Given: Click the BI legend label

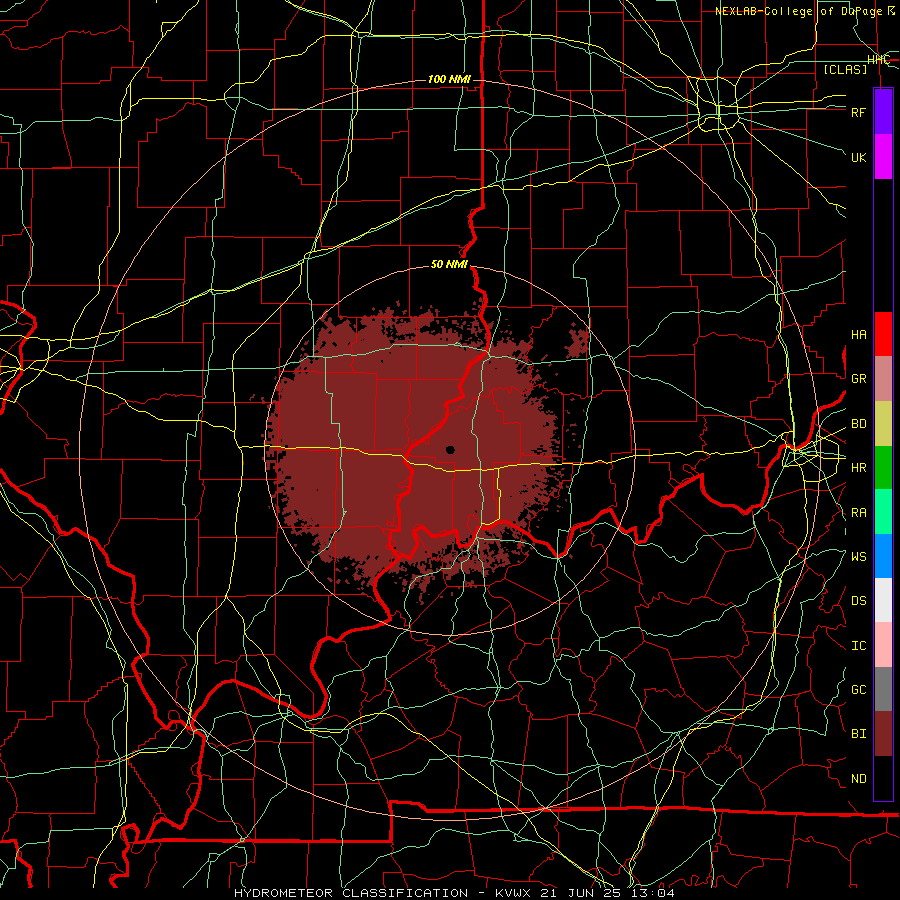Looking at the screenshot, I should tap(858, 734).
